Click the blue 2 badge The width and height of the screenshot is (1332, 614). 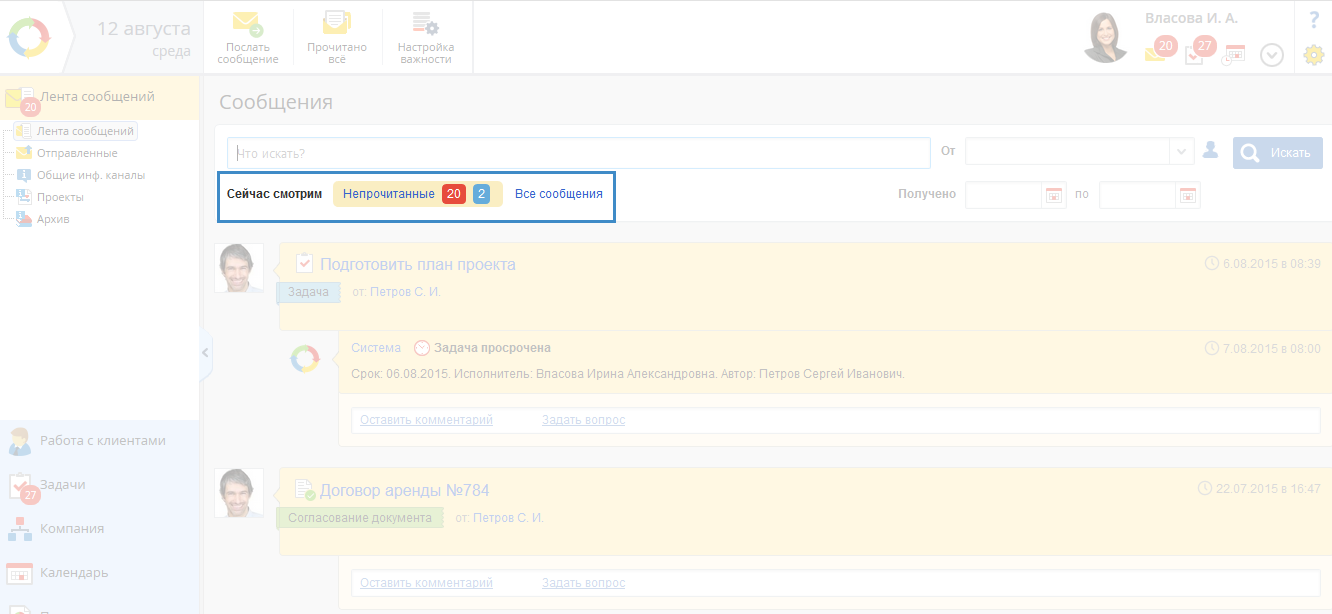481,194
